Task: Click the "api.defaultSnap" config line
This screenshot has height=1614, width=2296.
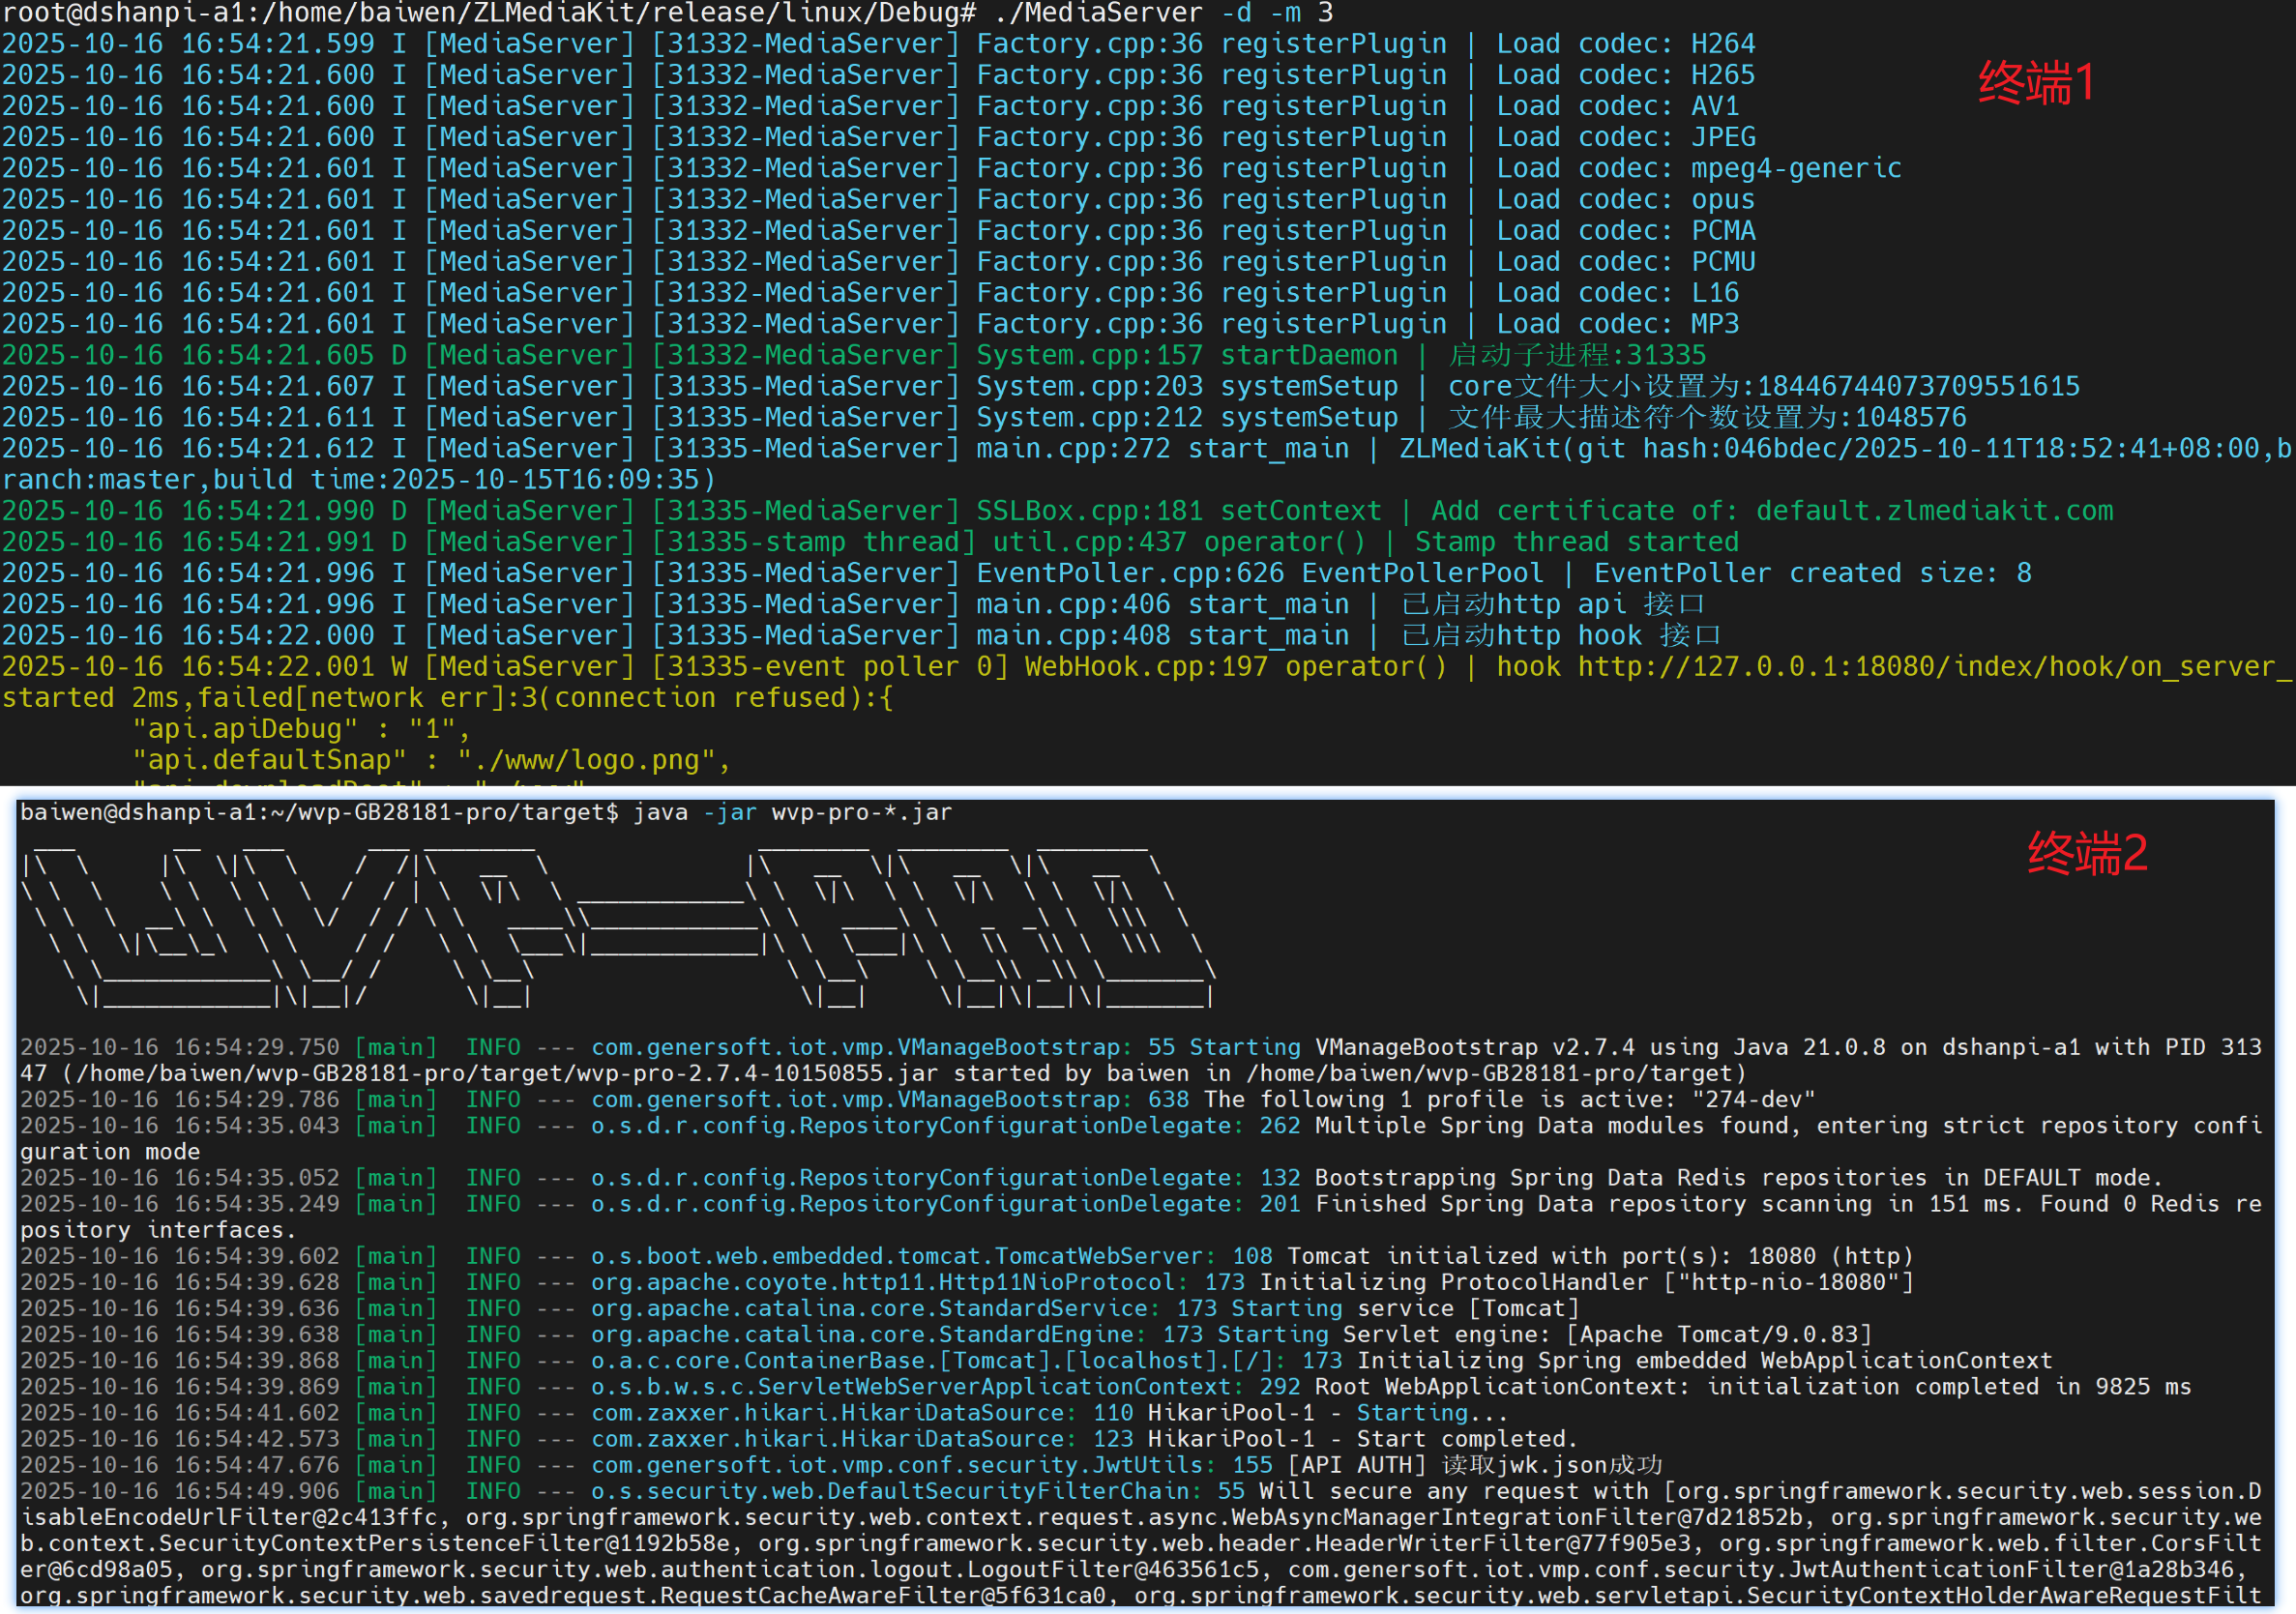Action: pos(430,760)
